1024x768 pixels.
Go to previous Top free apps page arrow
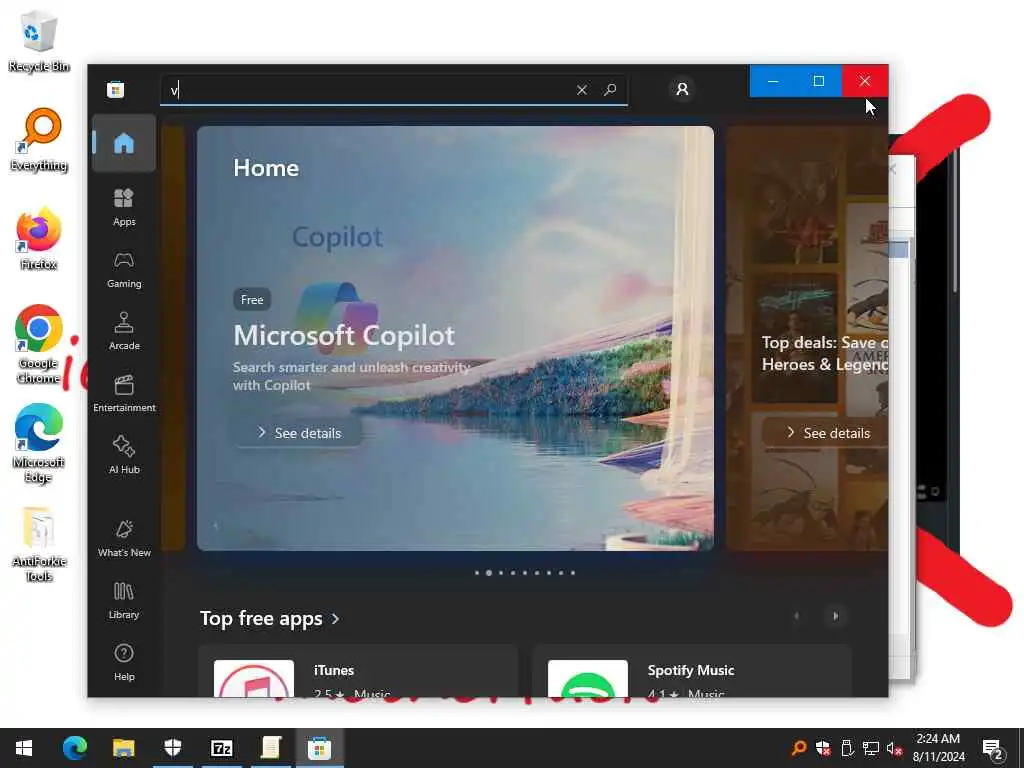[x=796, y=616]
